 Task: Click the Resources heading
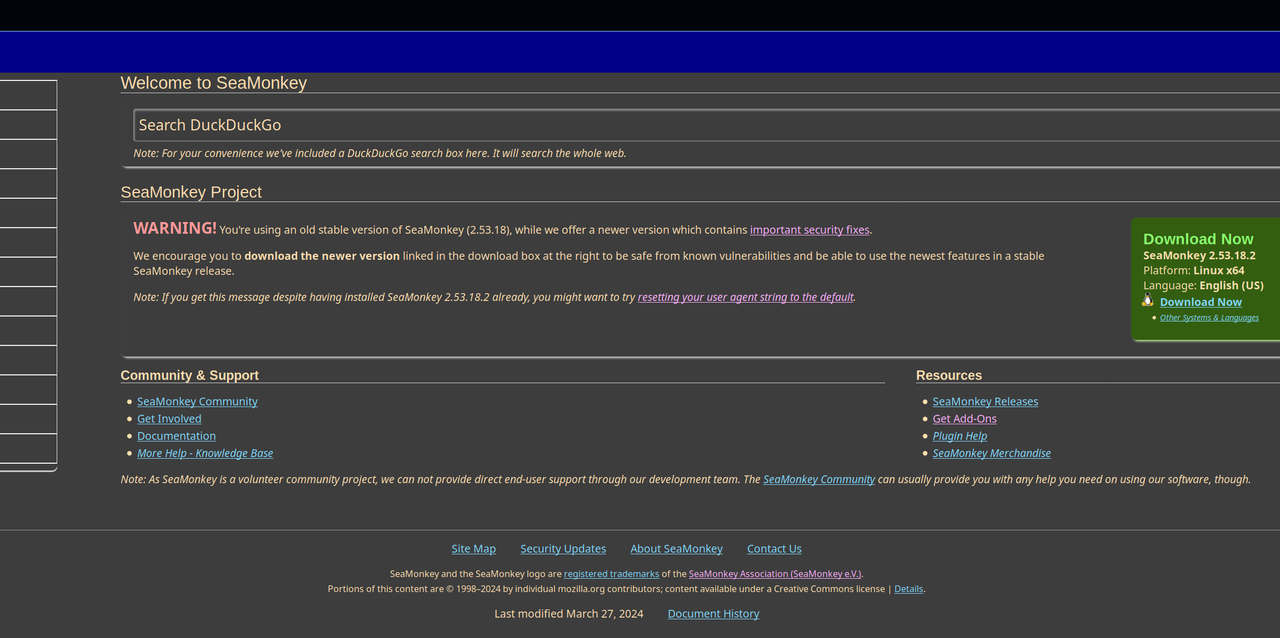coord(949,375)
